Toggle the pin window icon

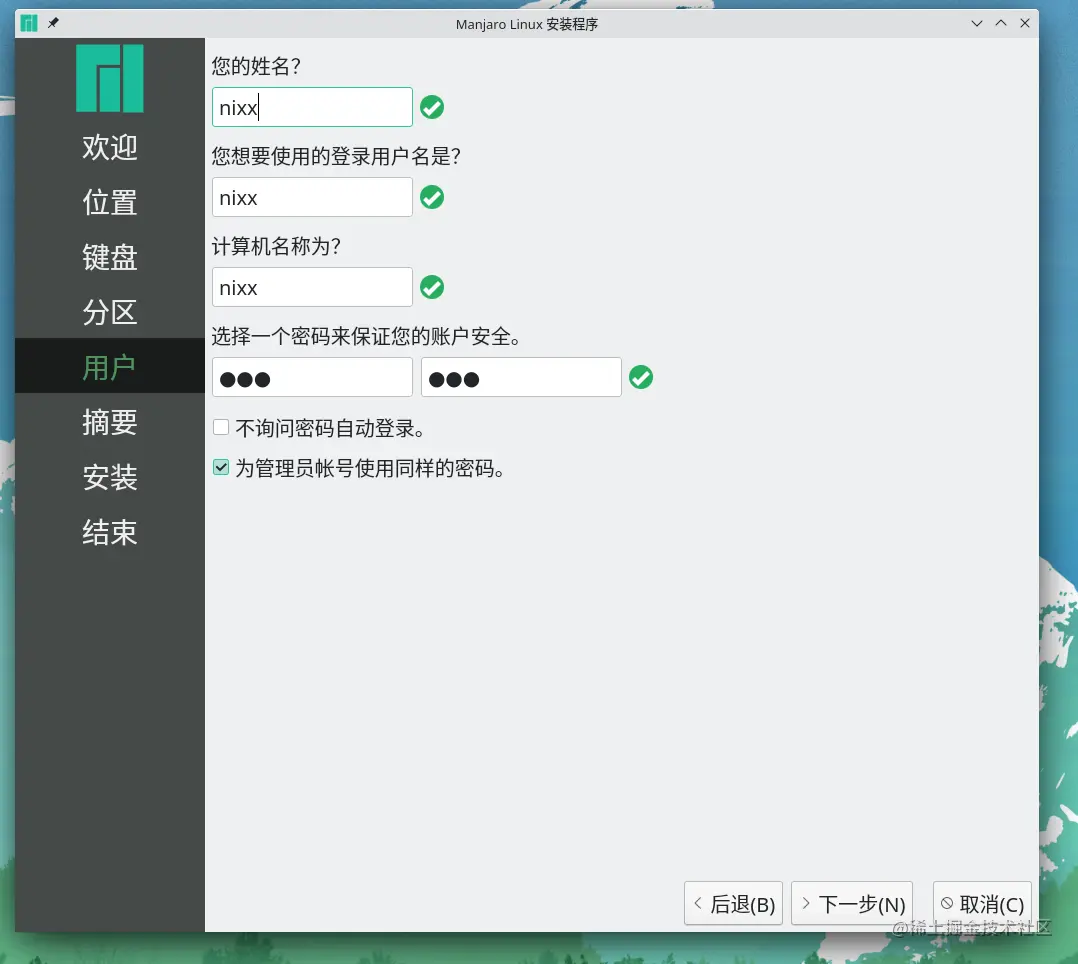tap(53, 23)
